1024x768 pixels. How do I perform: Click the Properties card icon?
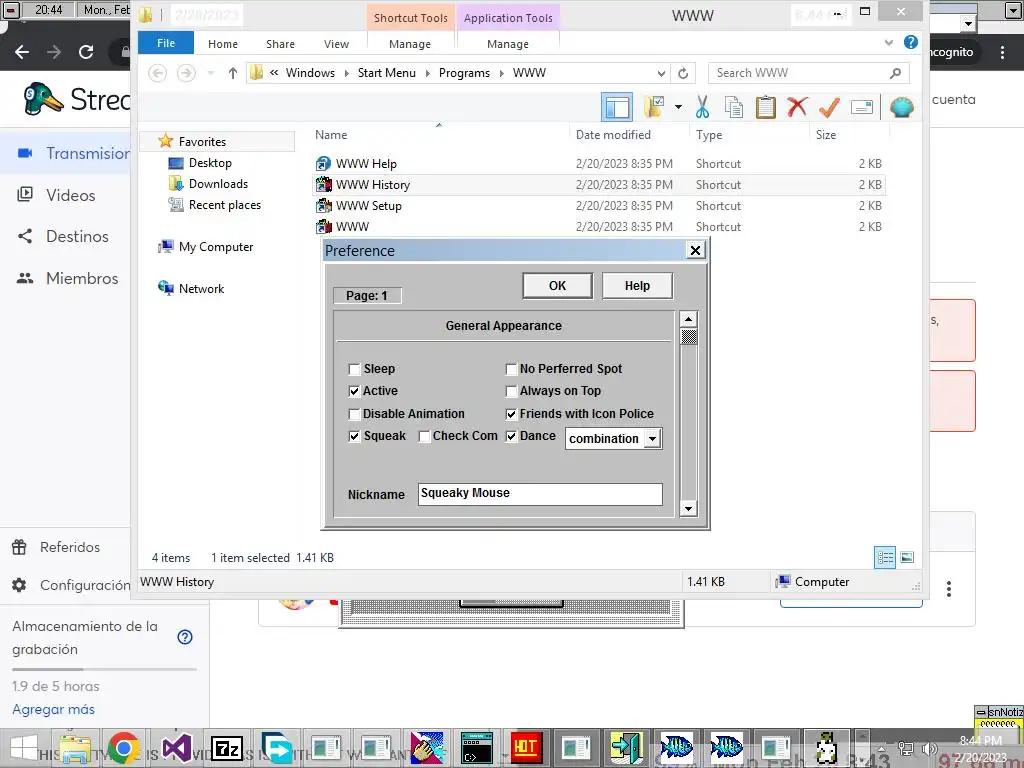[862, 107]
